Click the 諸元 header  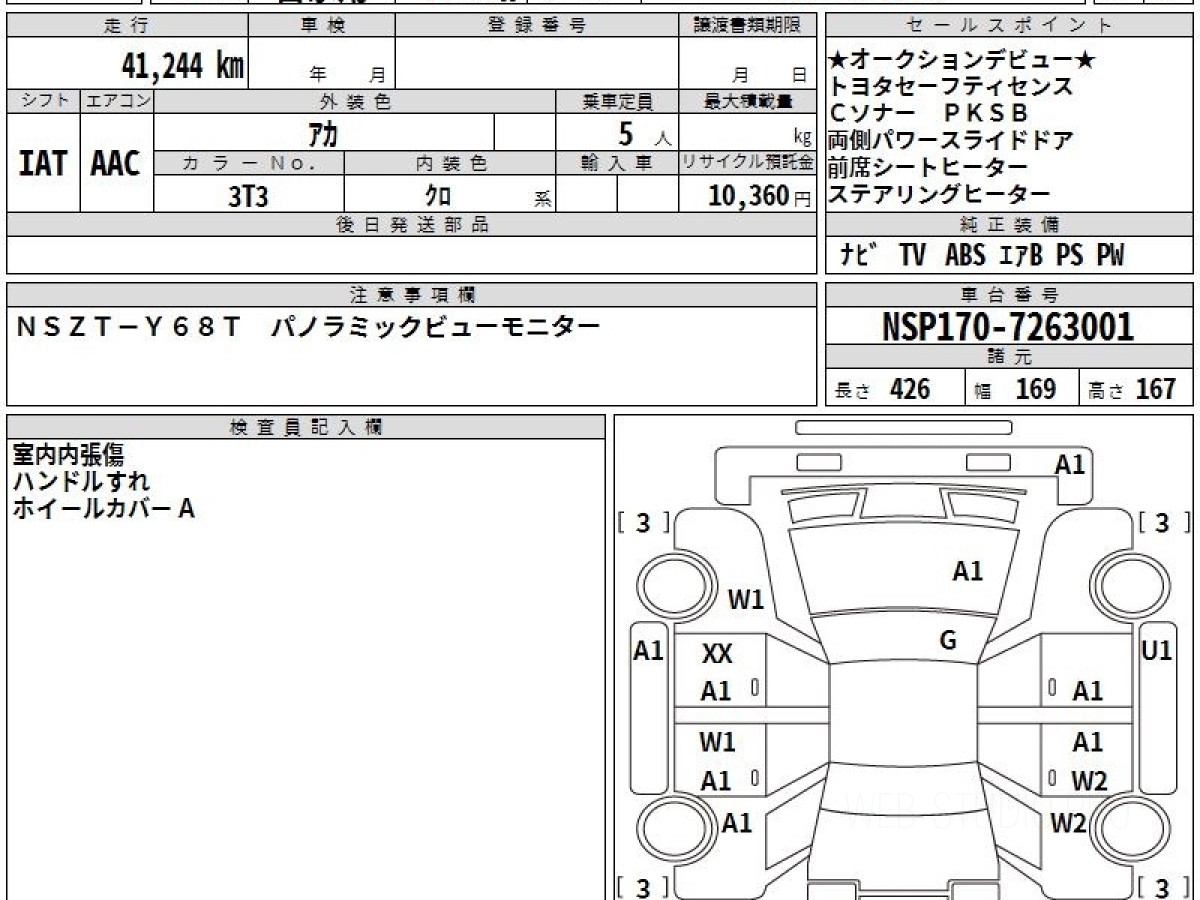click(1010, 358)
